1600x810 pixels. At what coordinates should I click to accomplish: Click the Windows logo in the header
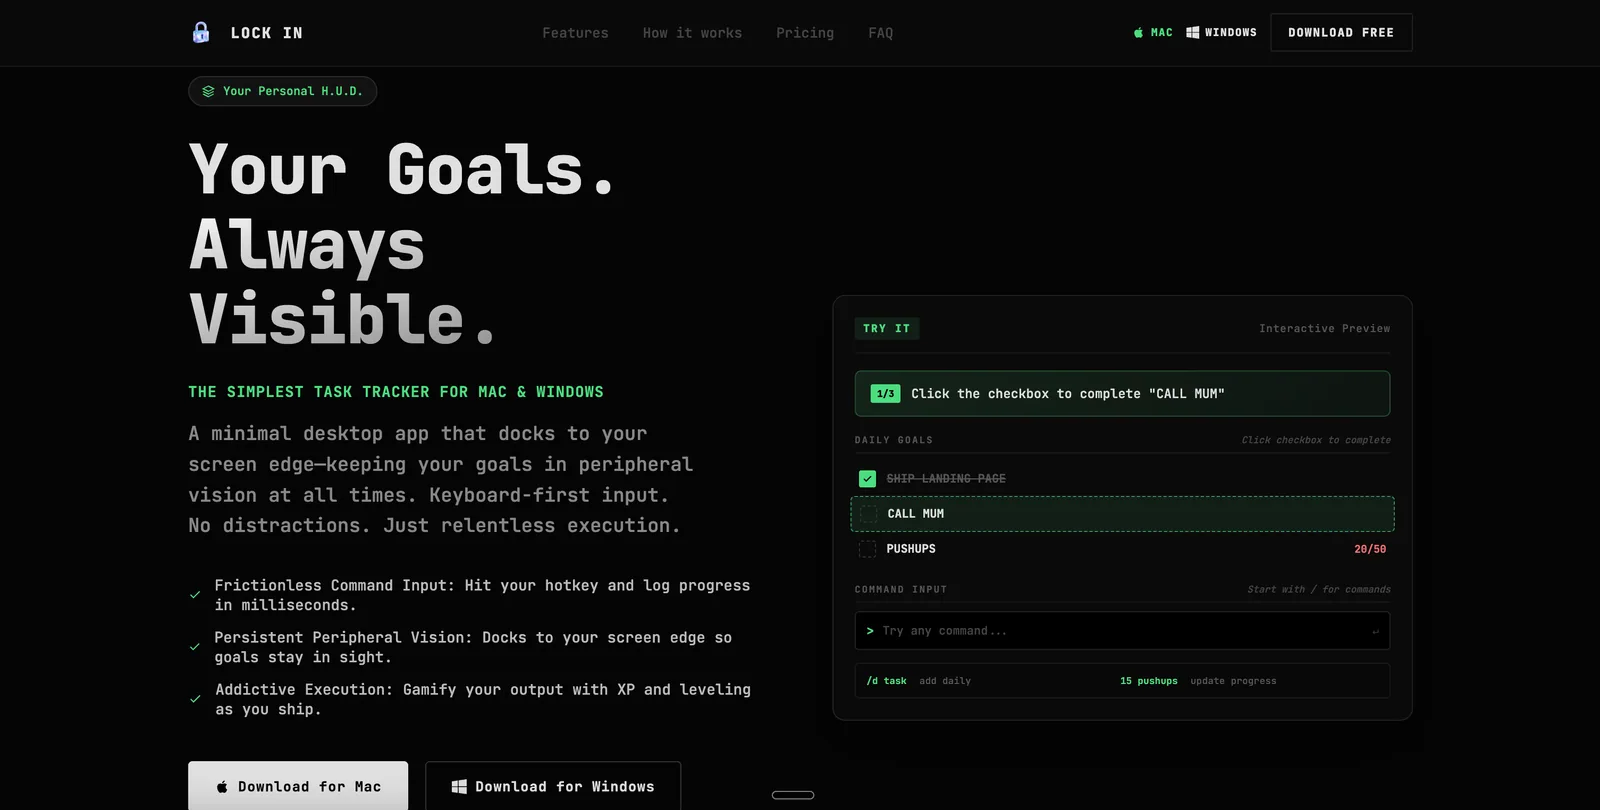click(1193, 32)
